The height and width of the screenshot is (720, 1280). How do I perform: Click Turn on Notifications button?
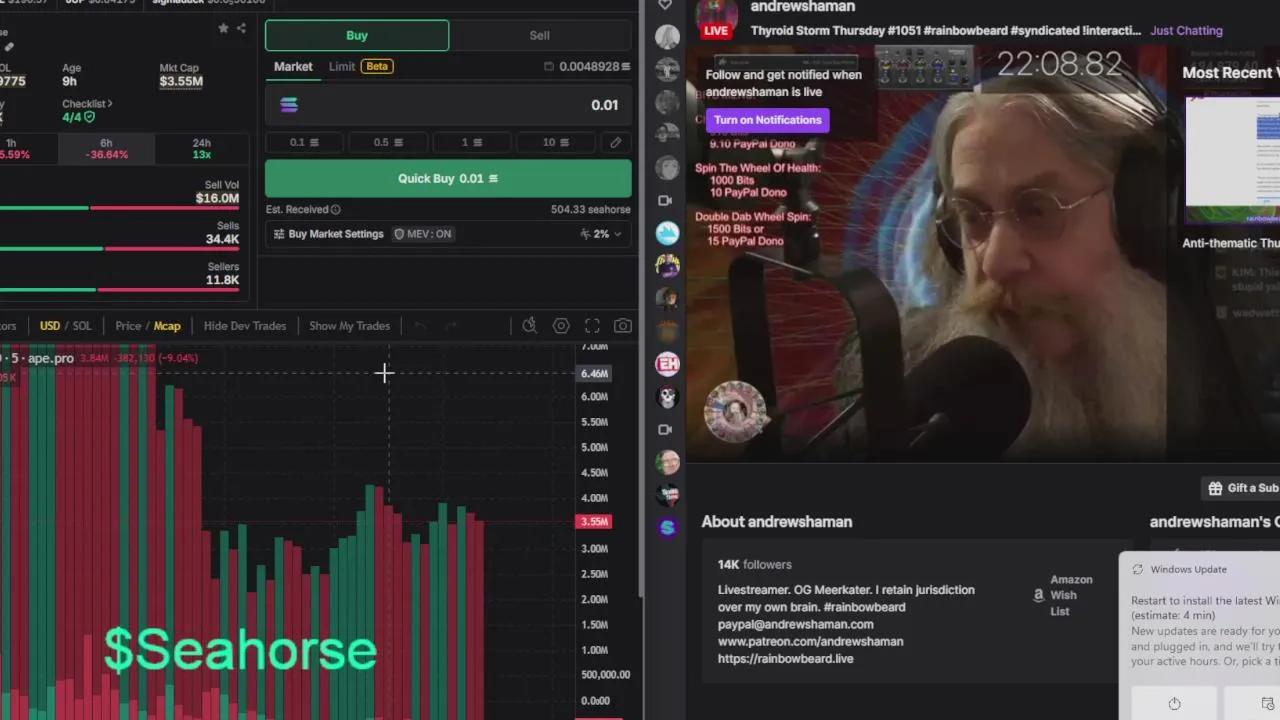click(768, 120)
